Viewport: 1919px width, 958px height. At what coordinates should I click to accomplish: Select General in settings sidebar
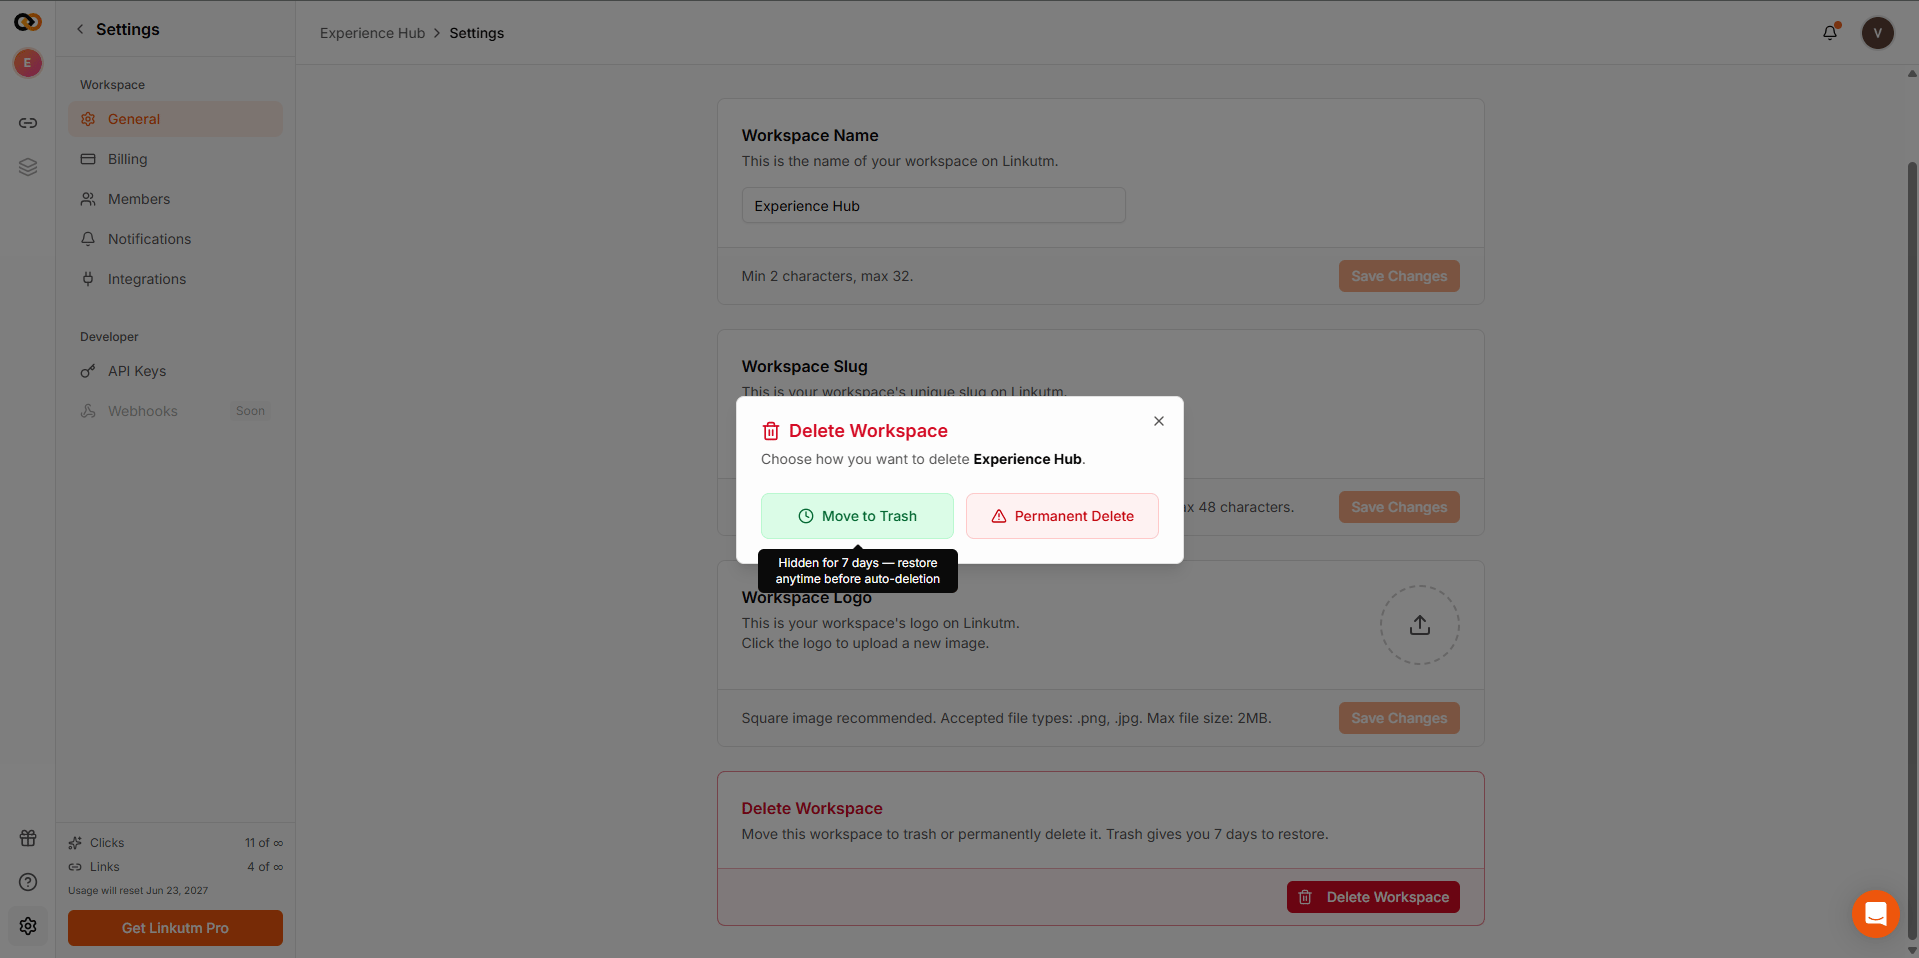pos(175,119)
